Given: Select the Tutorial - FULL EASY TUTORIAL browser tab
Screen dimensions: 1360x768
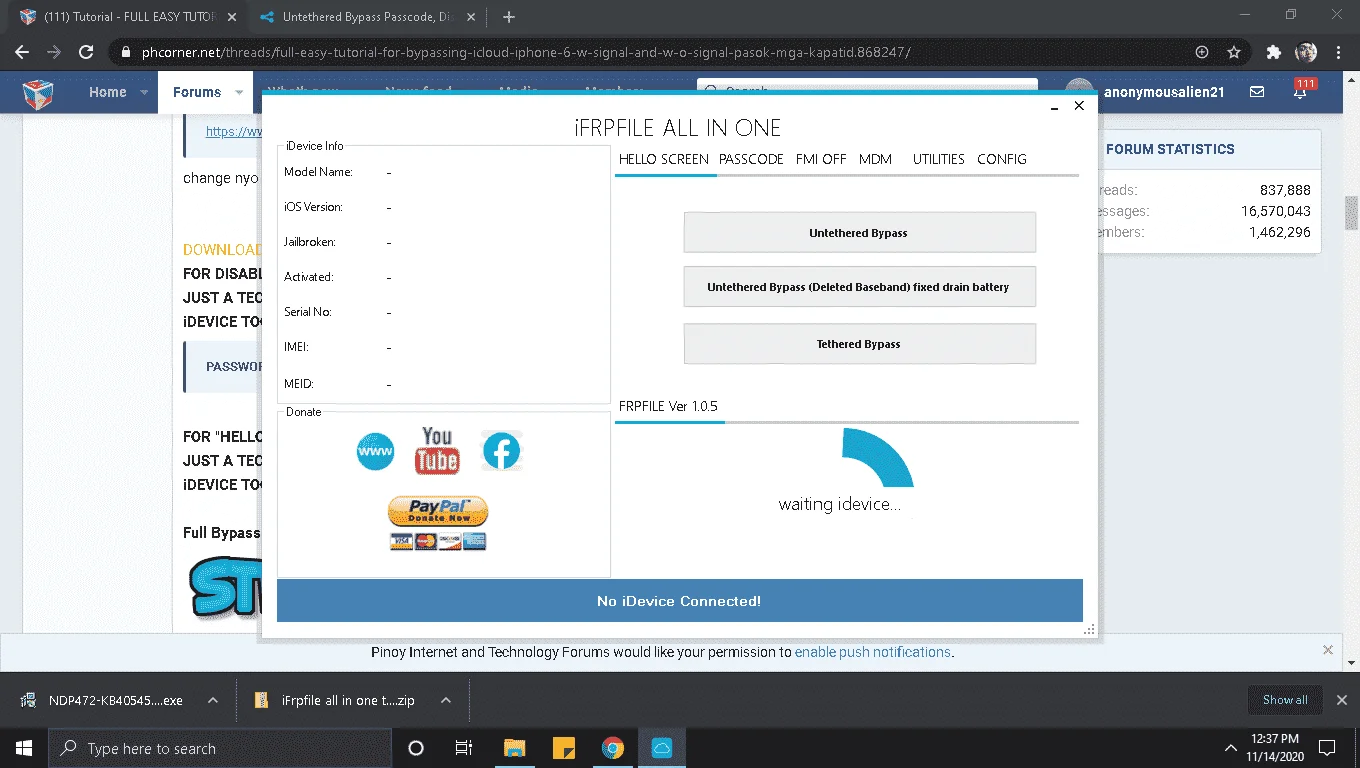Looking at the screenshot, I should pyautogui.click(x=127, y=17).
